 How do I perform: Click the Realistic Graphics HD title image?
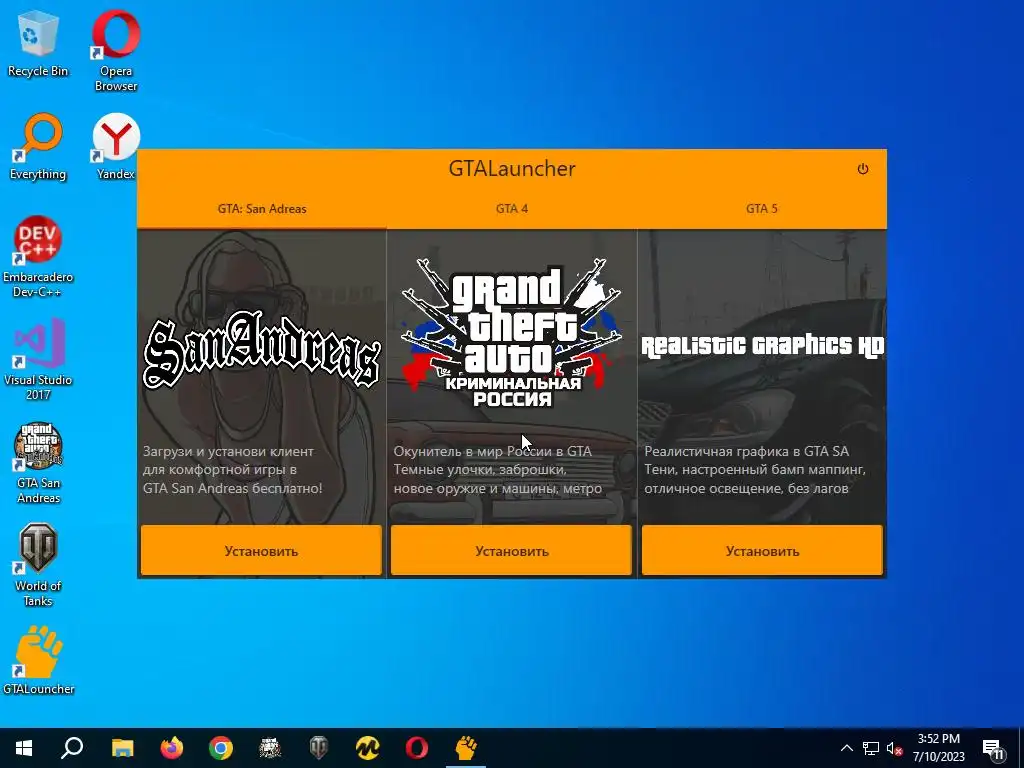pyautogui.click(x=762, y=345)
